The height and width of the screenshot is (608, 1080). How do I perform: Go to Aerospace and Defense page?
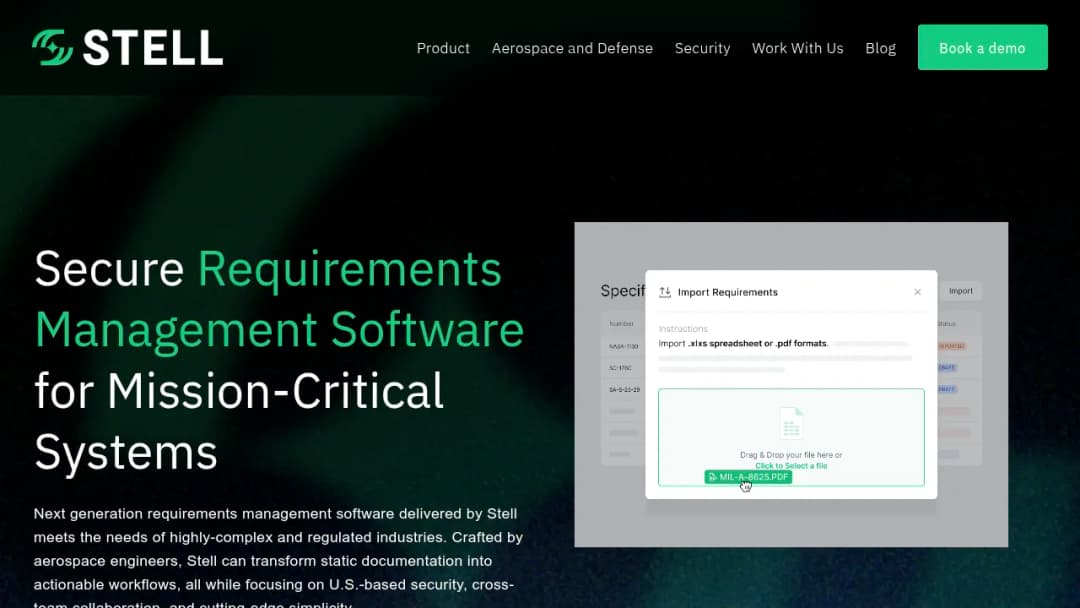pyautogui.click(x=572, y=48)
